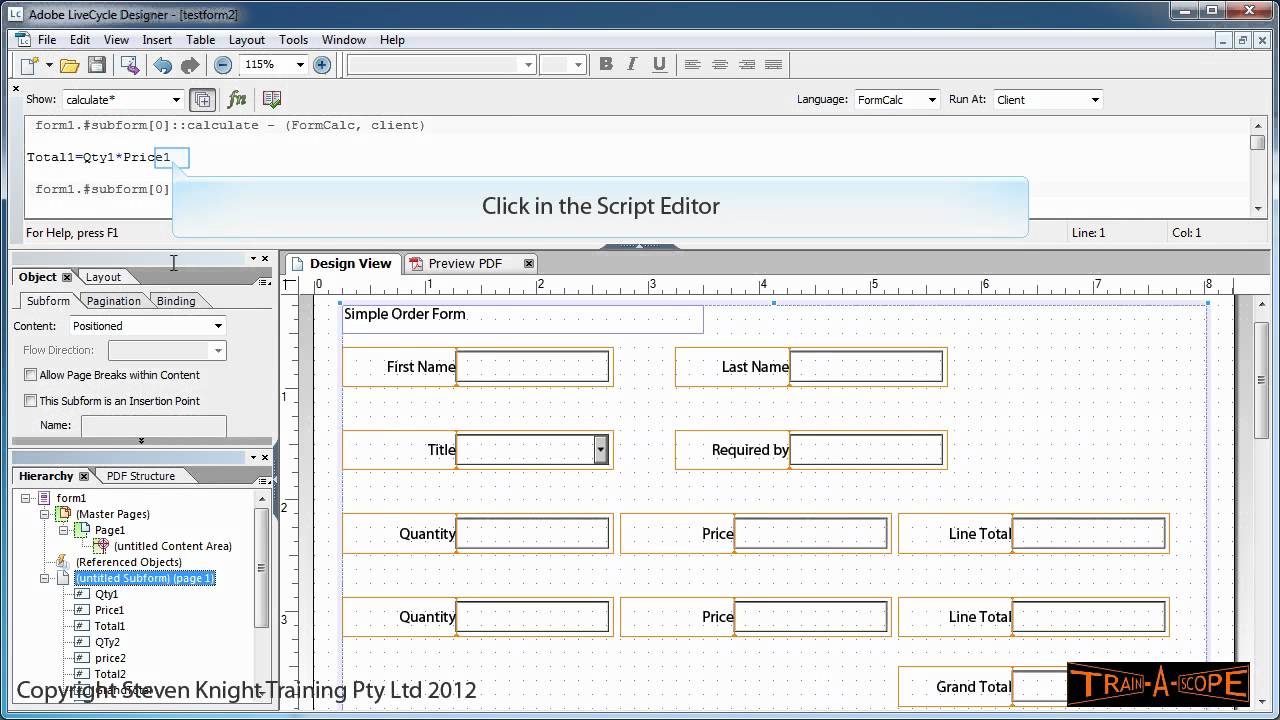Open the Title dropdown field on form

click(x=600, y=450)
